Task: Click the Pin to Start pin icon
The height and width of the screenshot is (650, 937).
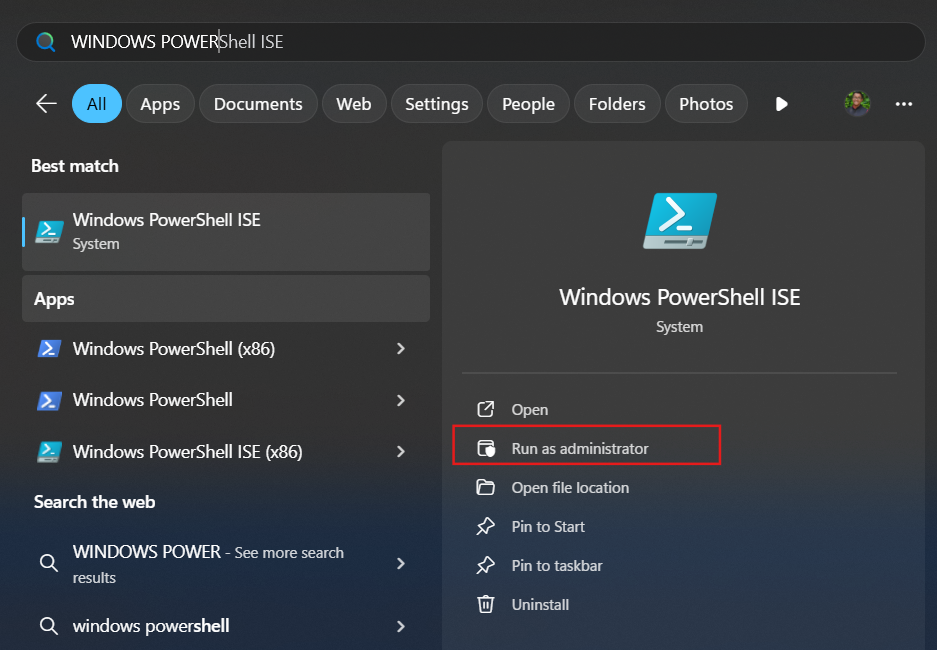Action: (485, 526)
